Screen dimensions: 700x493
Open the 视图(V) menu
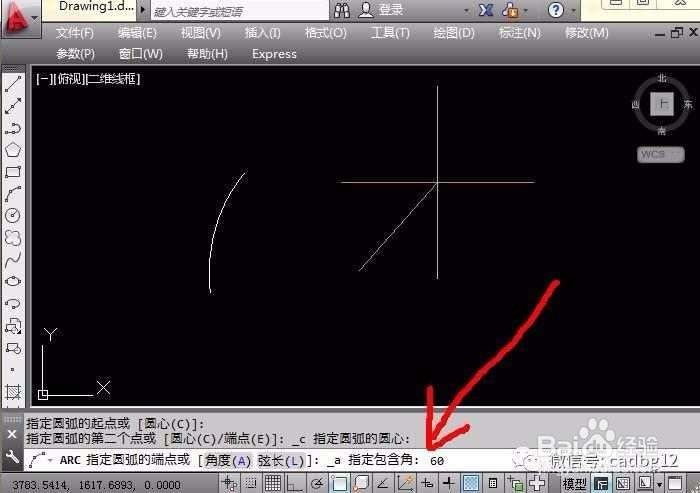pyautogui.click(x=200, y=33)
